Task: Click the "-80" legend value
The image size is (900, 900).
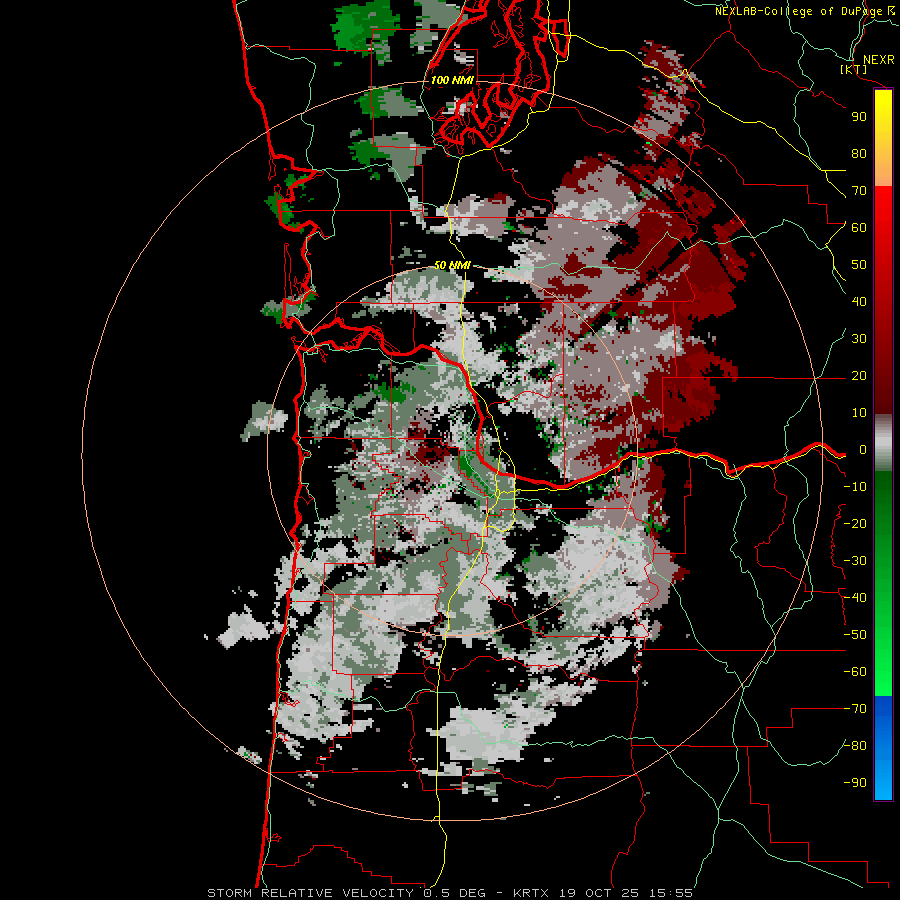Action: click(x=855, y=746)
